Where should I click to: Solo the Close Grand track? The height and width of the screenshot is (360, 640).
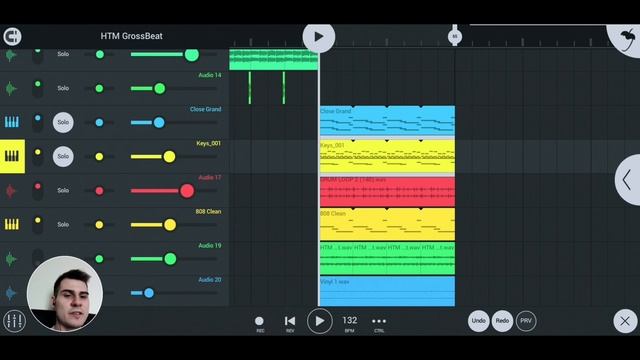pyautogui.click(x=63, y=122)
